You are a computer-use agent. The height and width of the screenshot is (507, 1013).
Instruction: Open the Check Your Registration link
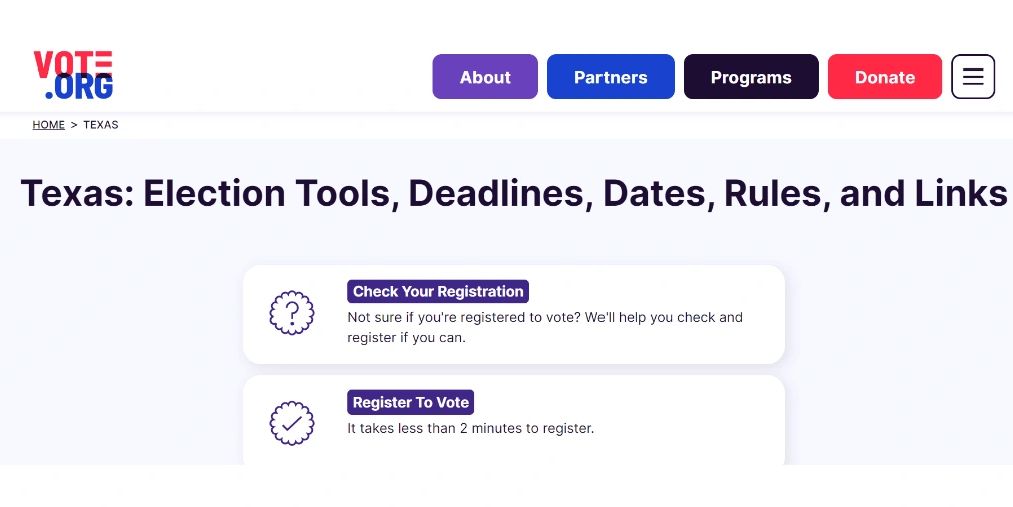pyautogui.click(x=438, y=292)
